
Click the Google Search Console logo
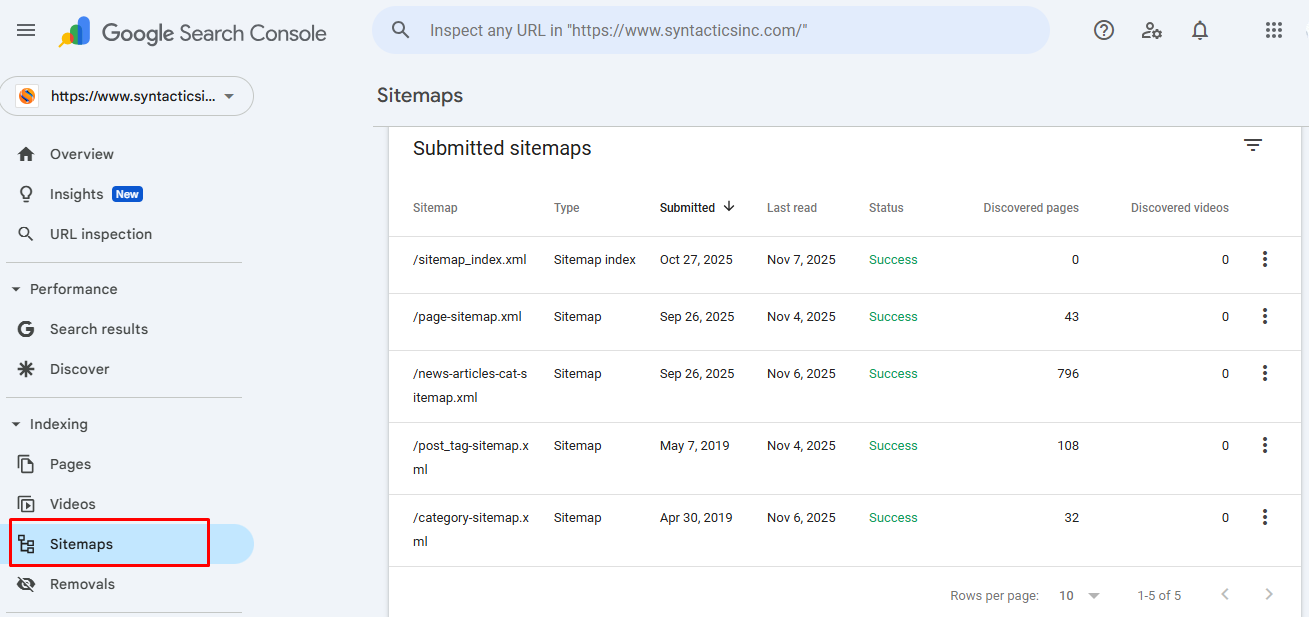coord(193,33)
